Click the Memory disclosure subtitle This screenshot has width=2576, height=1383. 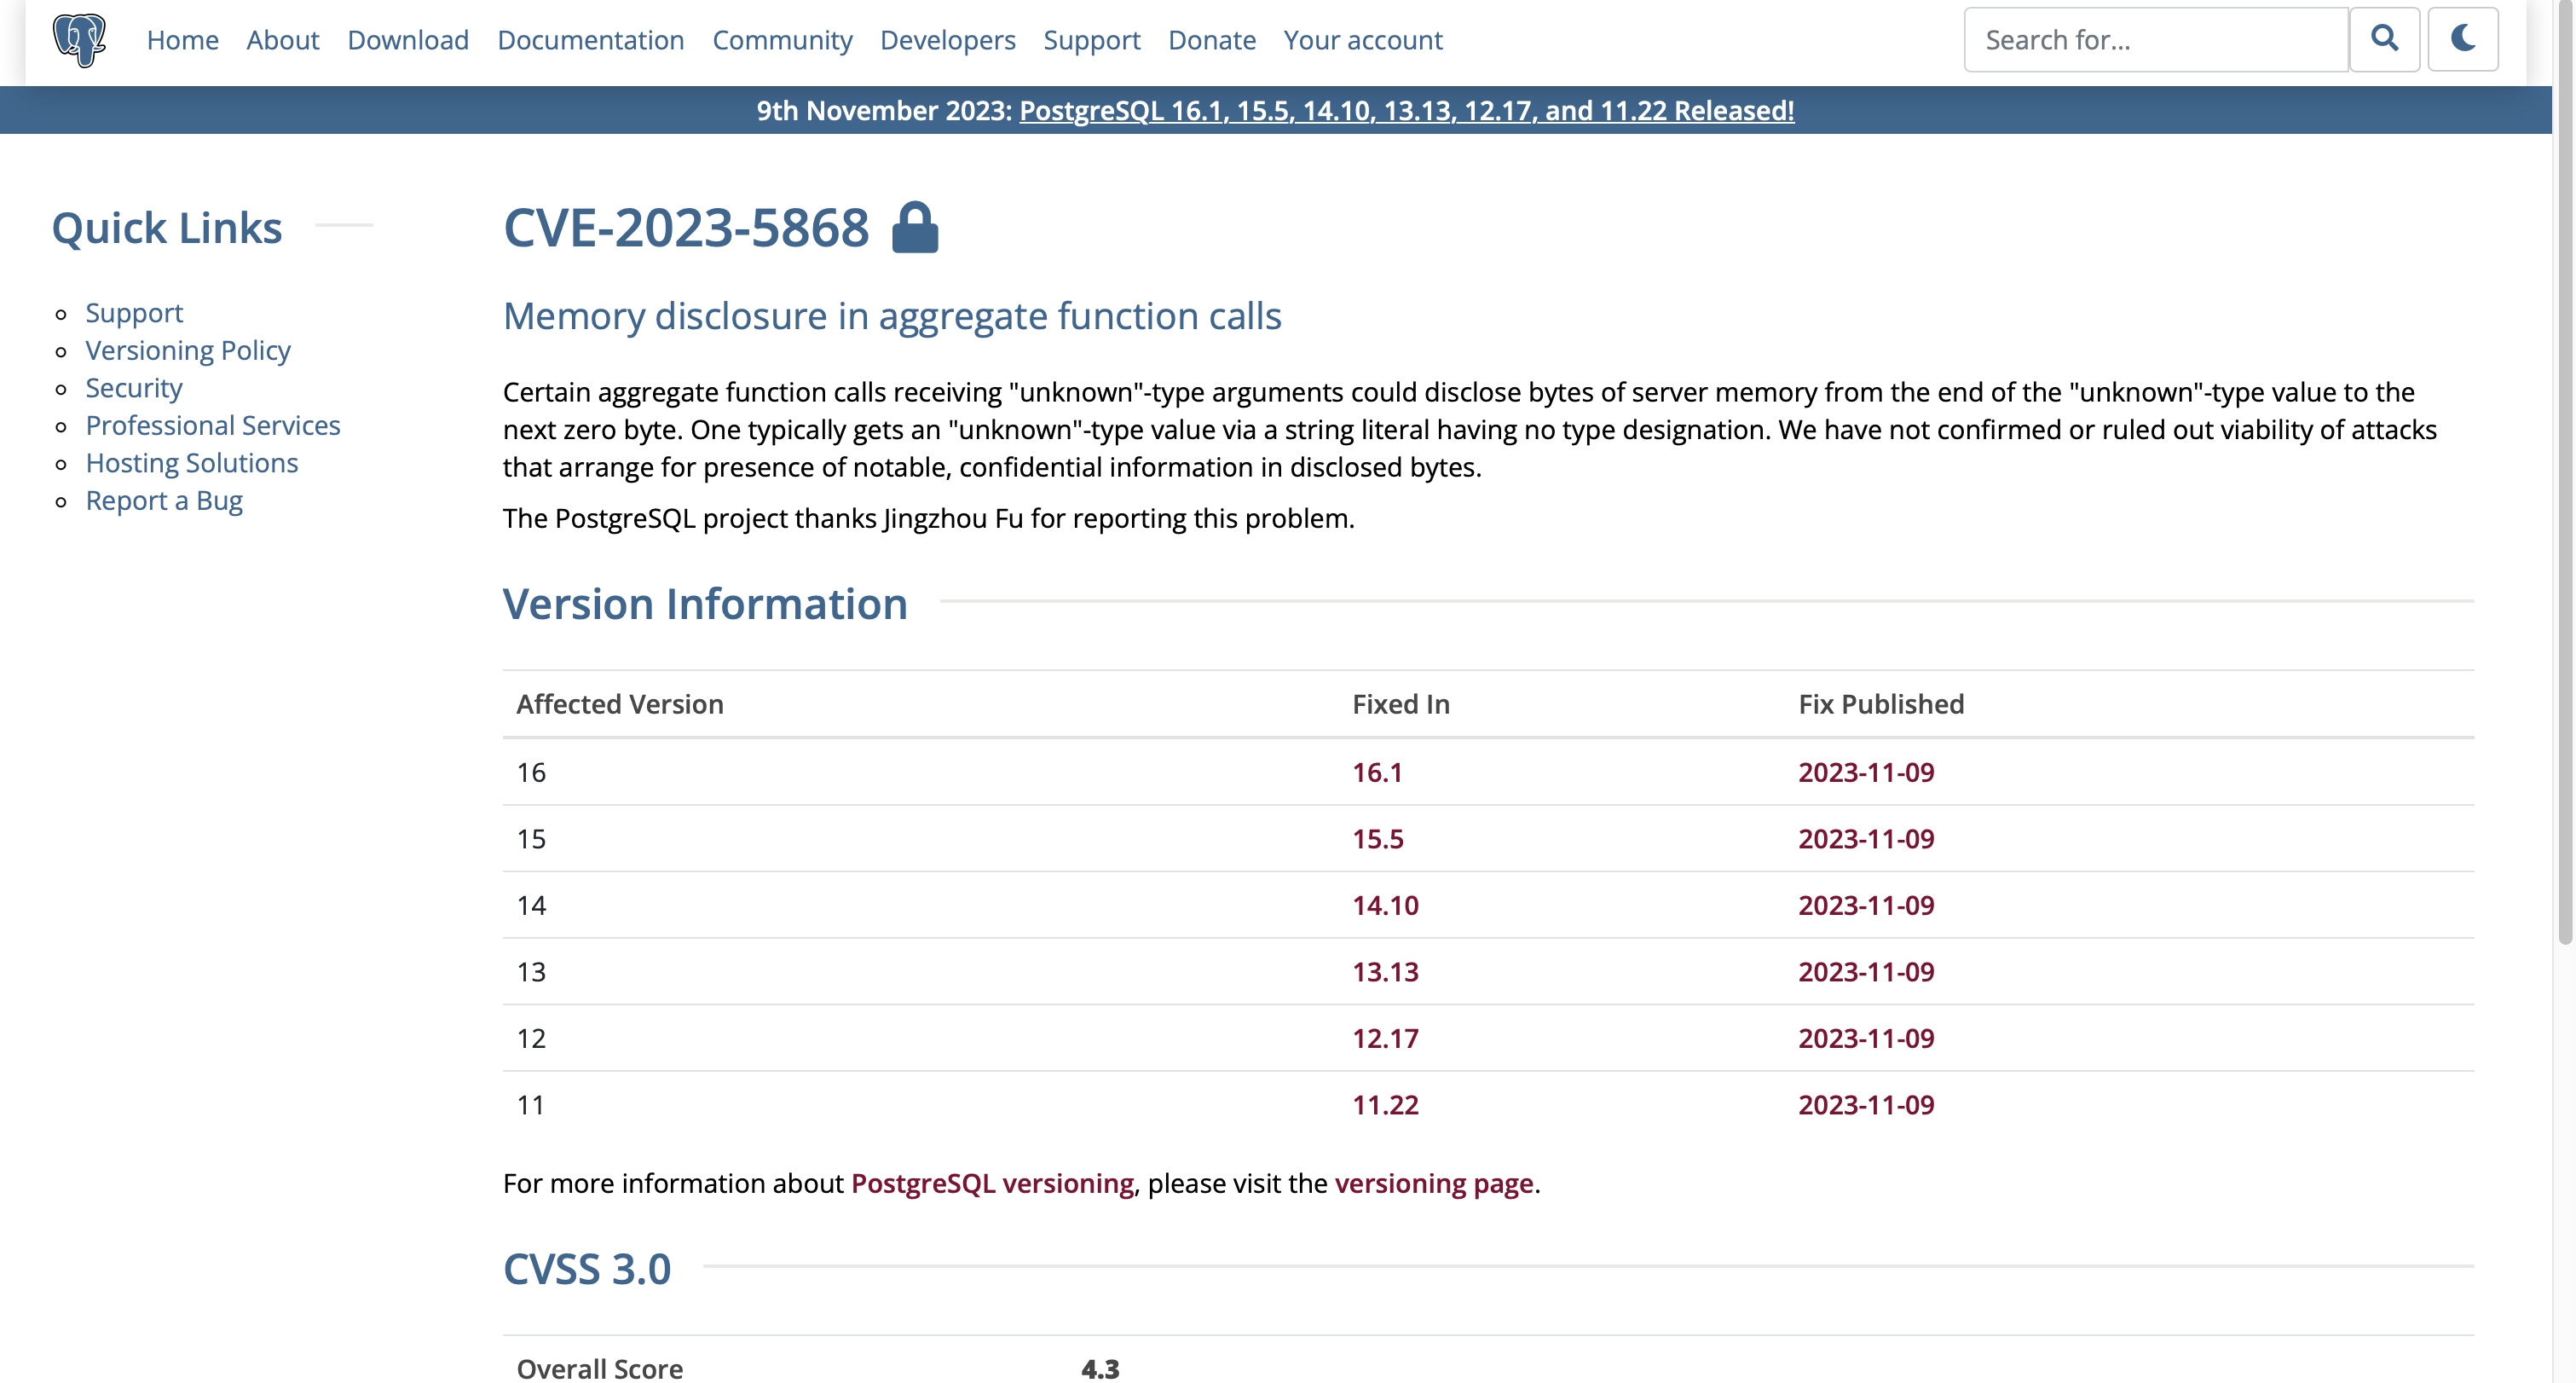point(892,316)
